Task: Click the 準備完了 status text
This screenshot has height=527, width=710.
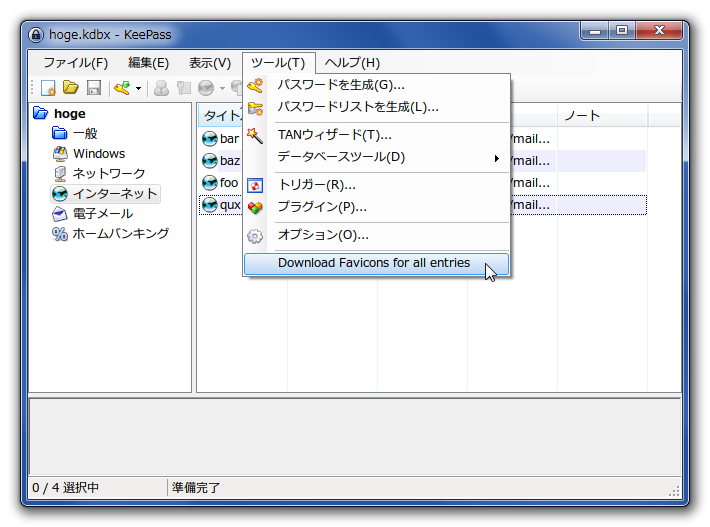Action: (196, 488)
